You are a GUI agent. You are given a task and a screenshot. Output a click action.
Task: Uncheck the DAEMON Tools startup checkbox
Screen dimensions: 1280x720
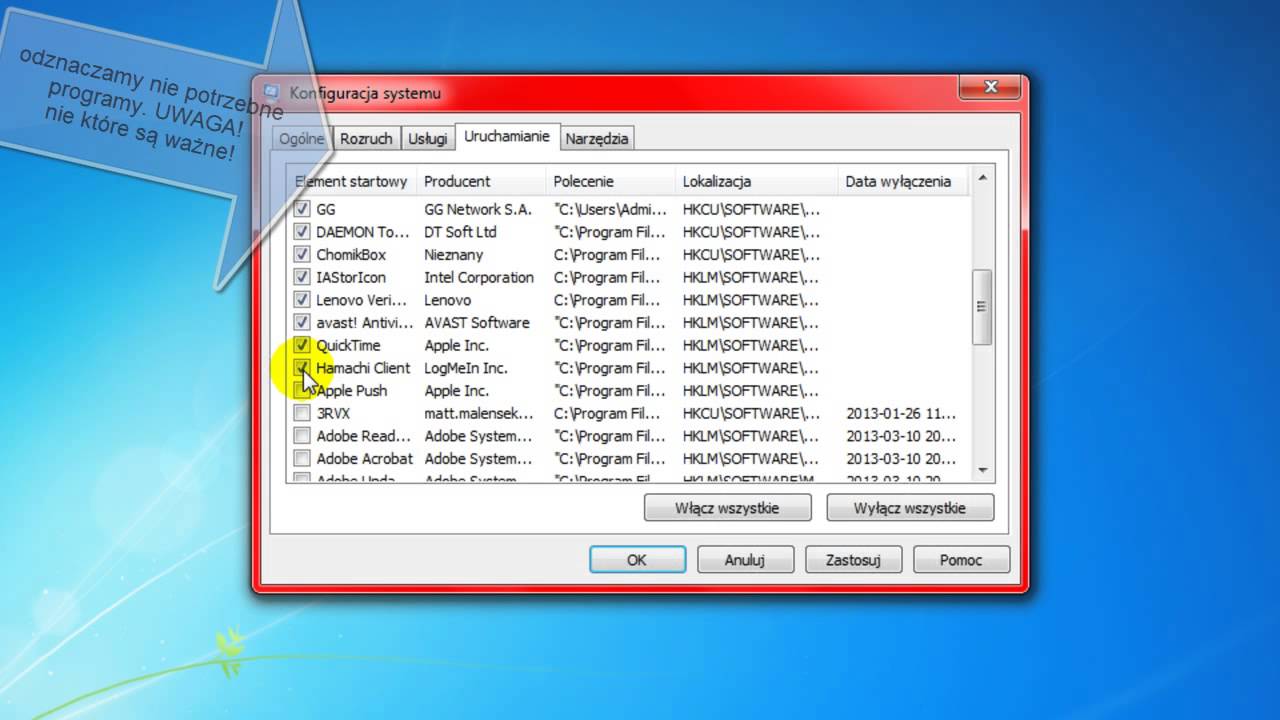(302, 232)
